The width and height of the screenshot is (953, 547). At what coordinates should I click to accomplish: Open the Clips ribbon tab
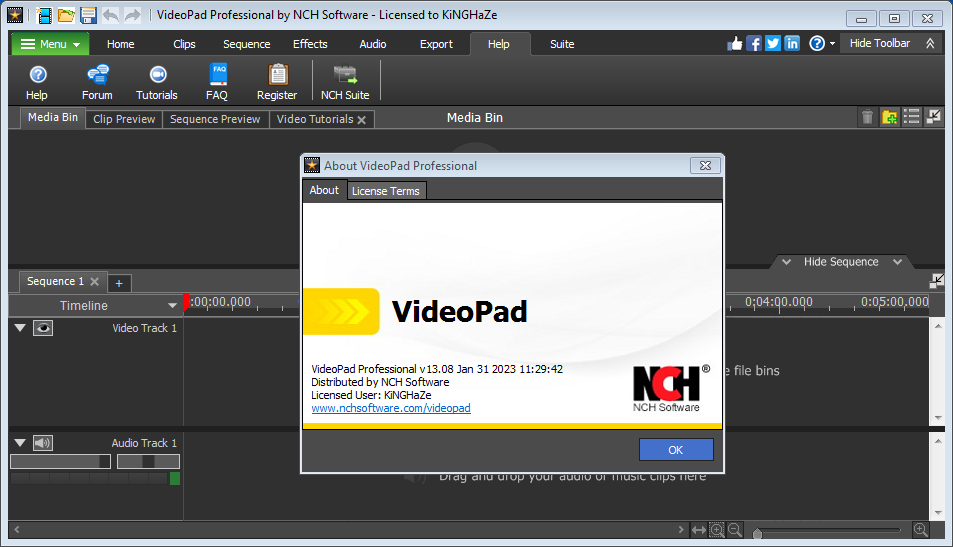point(184,44)
